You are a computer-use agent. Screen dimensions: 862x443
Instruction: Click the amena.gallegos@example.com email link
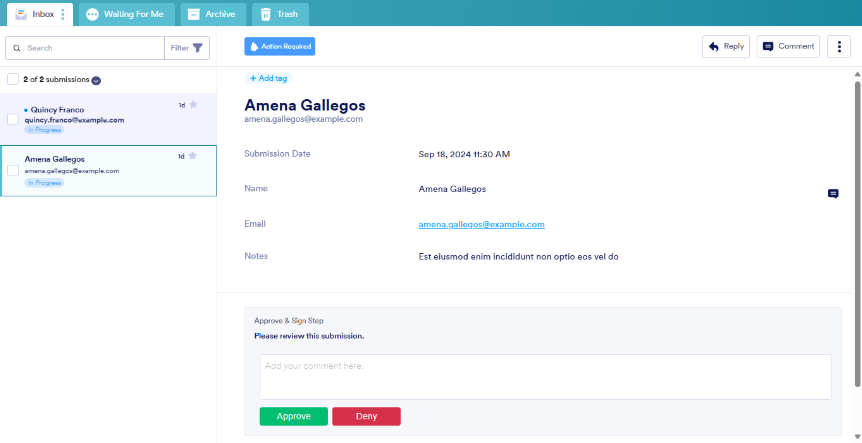(481, 225)
